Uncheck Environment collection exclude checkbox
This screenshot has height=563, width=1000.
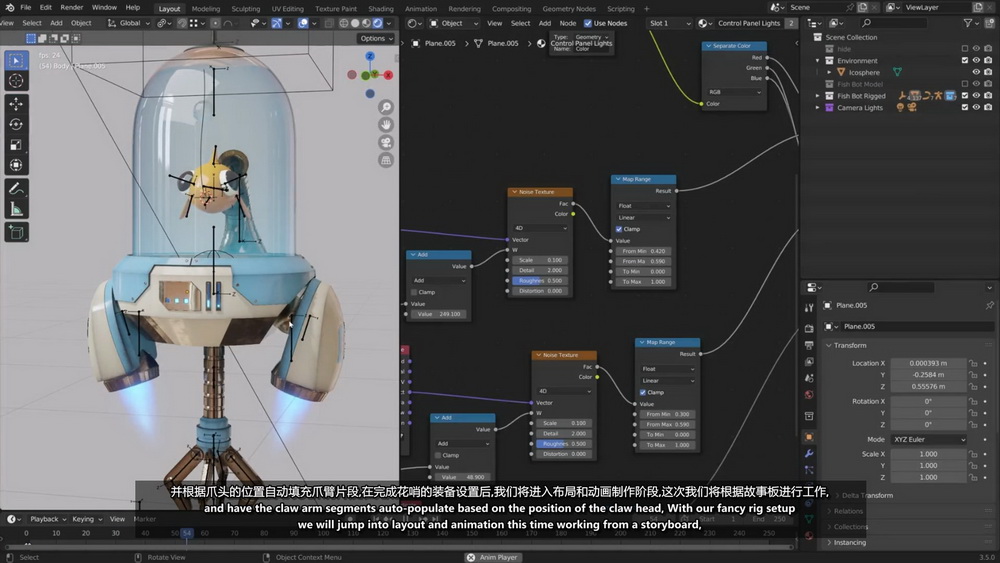965,61
